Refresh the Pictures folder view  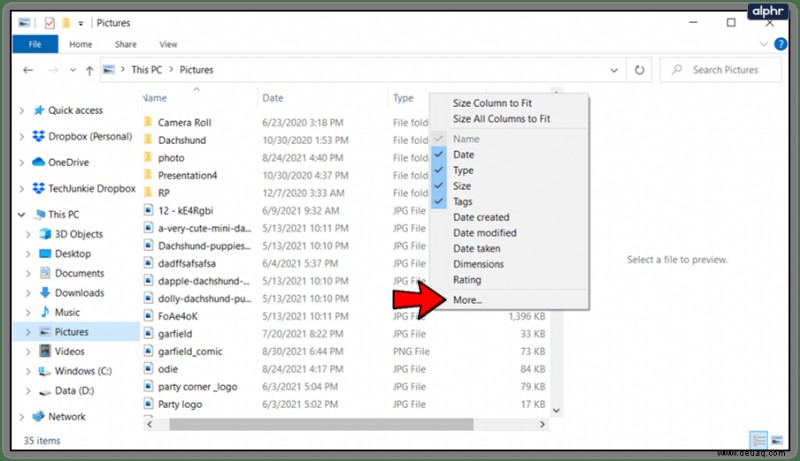tap(639, 70)
